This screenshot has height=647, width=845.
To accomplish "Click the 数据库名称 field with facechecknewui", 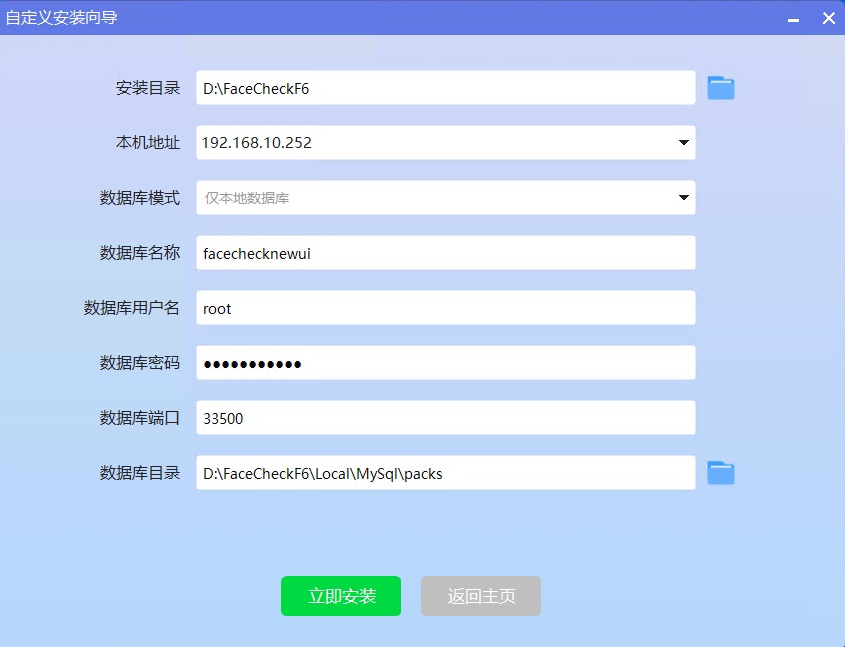I will click(445, 253).
